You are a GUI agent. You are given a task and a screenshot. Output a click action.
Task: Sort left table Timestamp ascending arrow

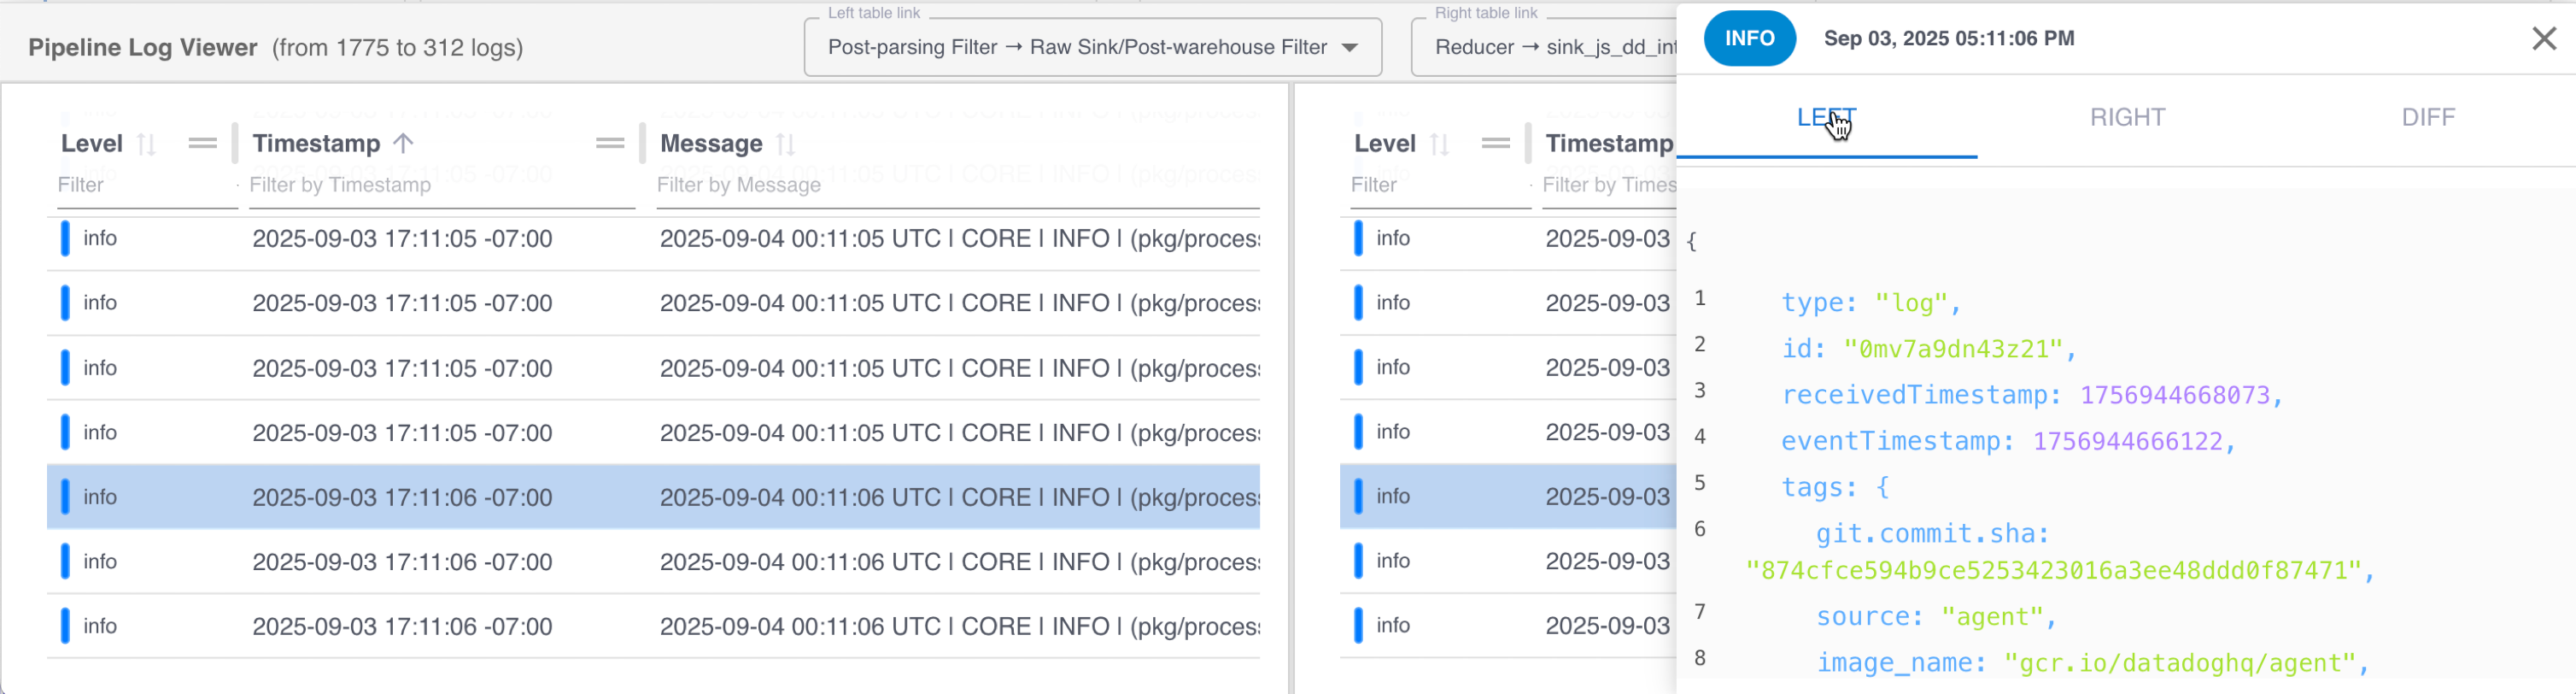(x=403, y=143)
